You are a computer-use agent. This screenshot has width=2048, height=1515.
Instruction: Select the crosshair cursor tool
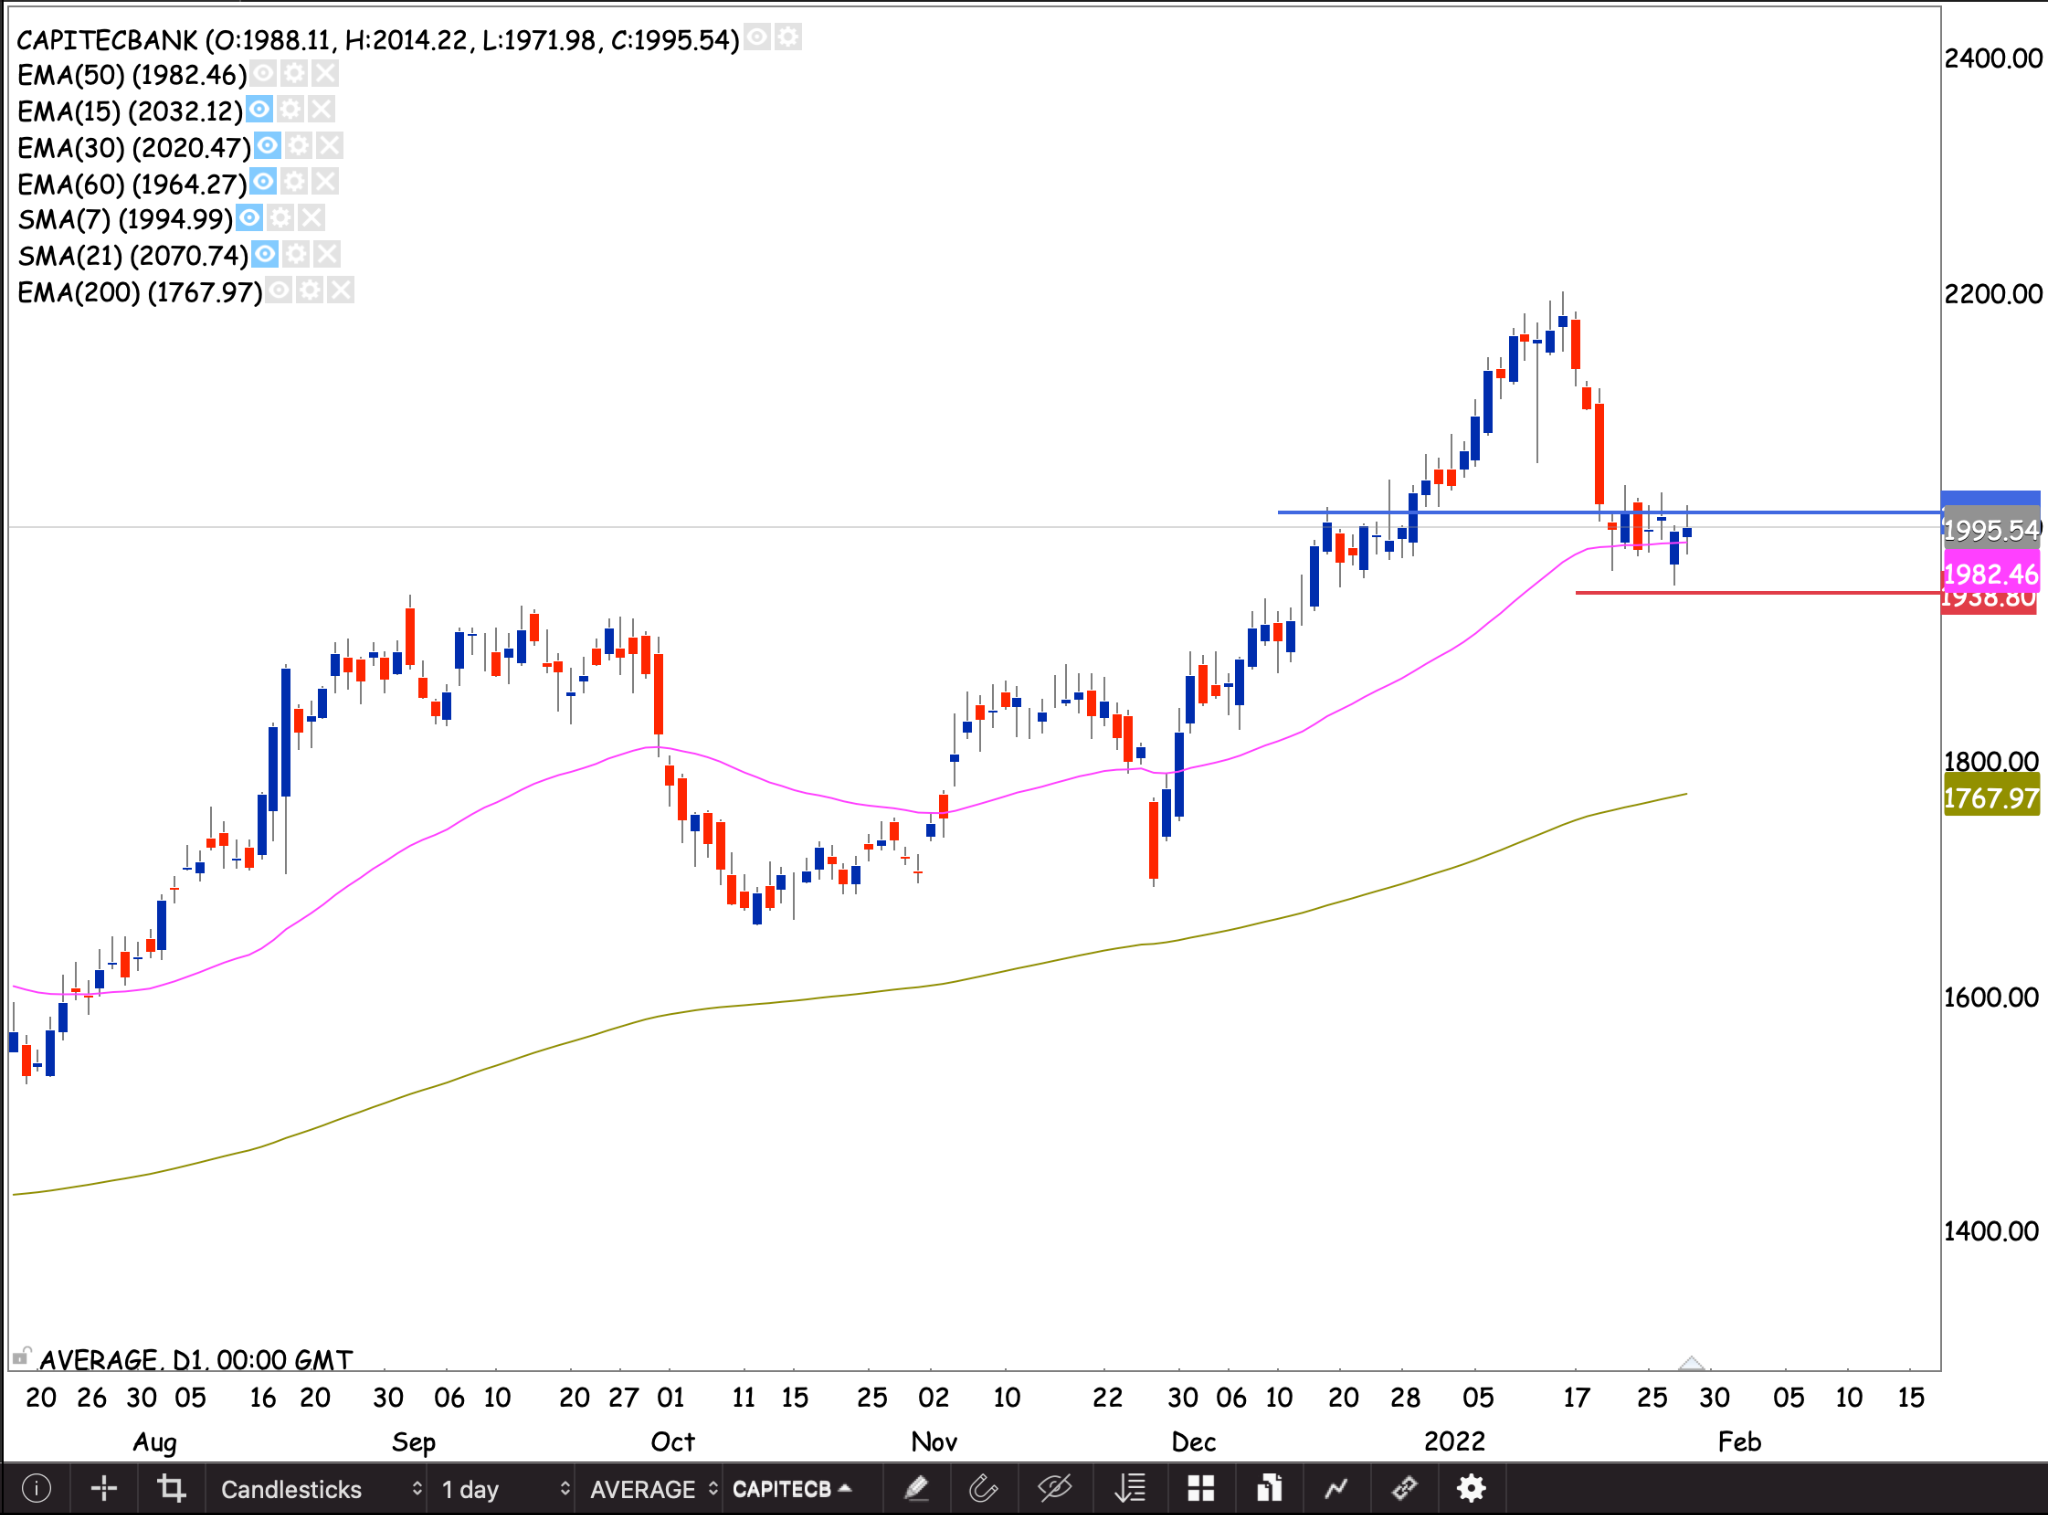104,1489
